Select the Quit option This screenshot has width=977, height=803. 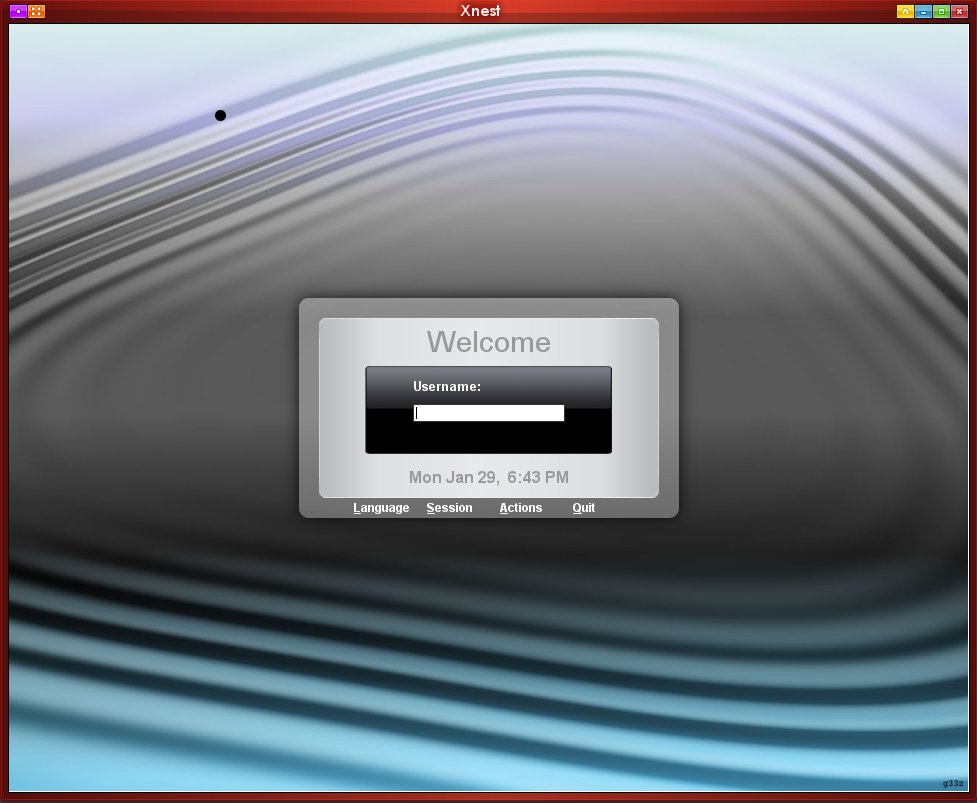[583, 508]
